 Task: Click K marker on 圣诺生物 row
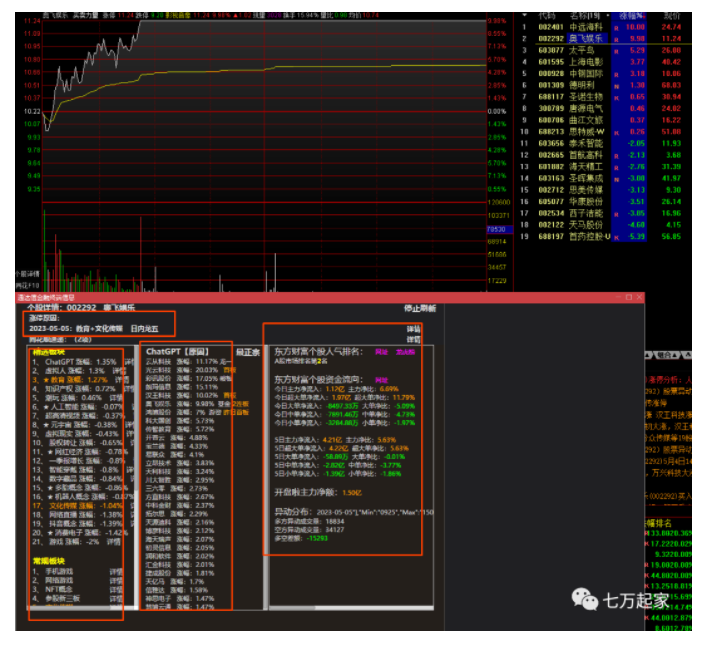pos(616,98)
